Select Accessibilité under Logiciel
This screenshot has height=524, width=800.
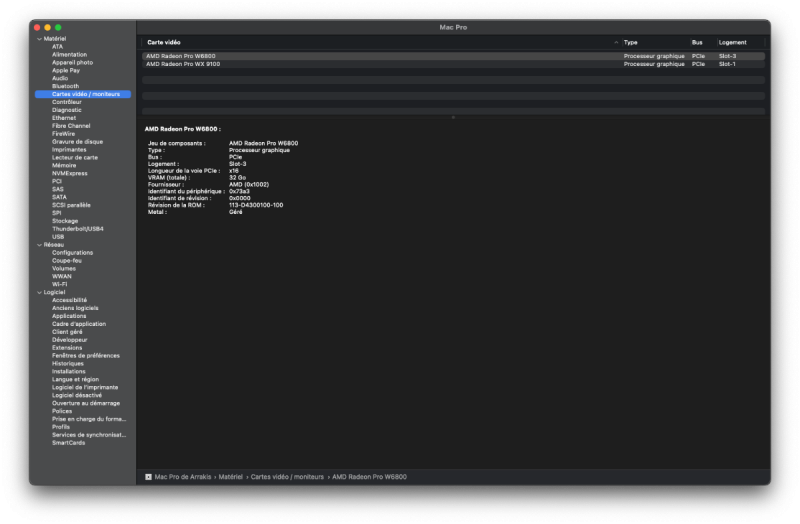[x=69, y=300]
